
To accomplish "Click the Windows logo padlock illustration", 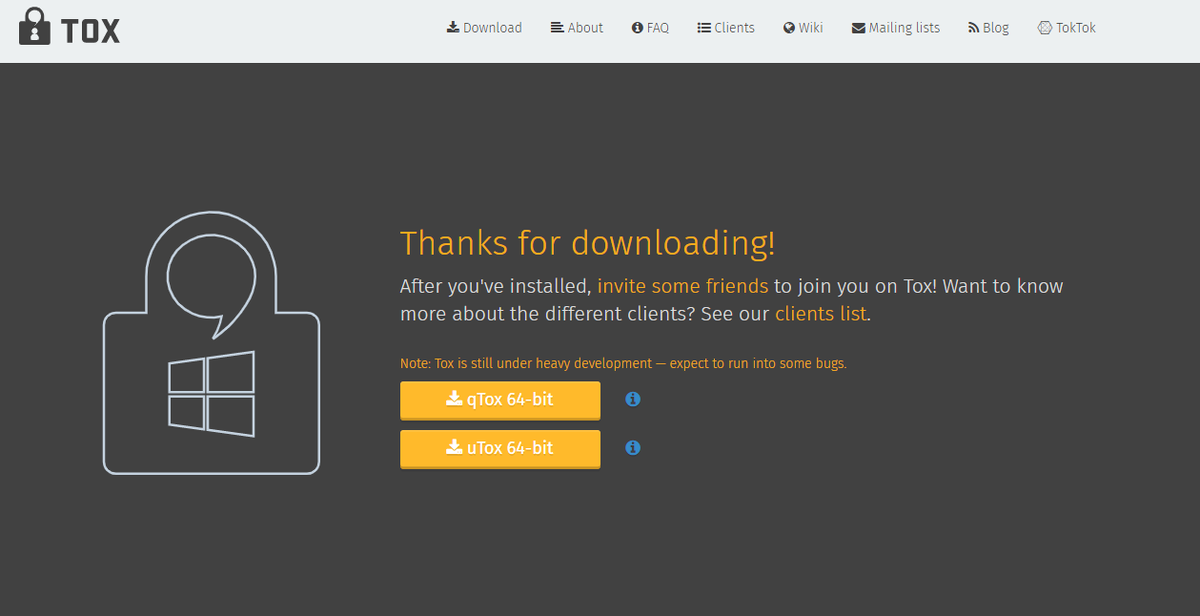I will 212,342.
